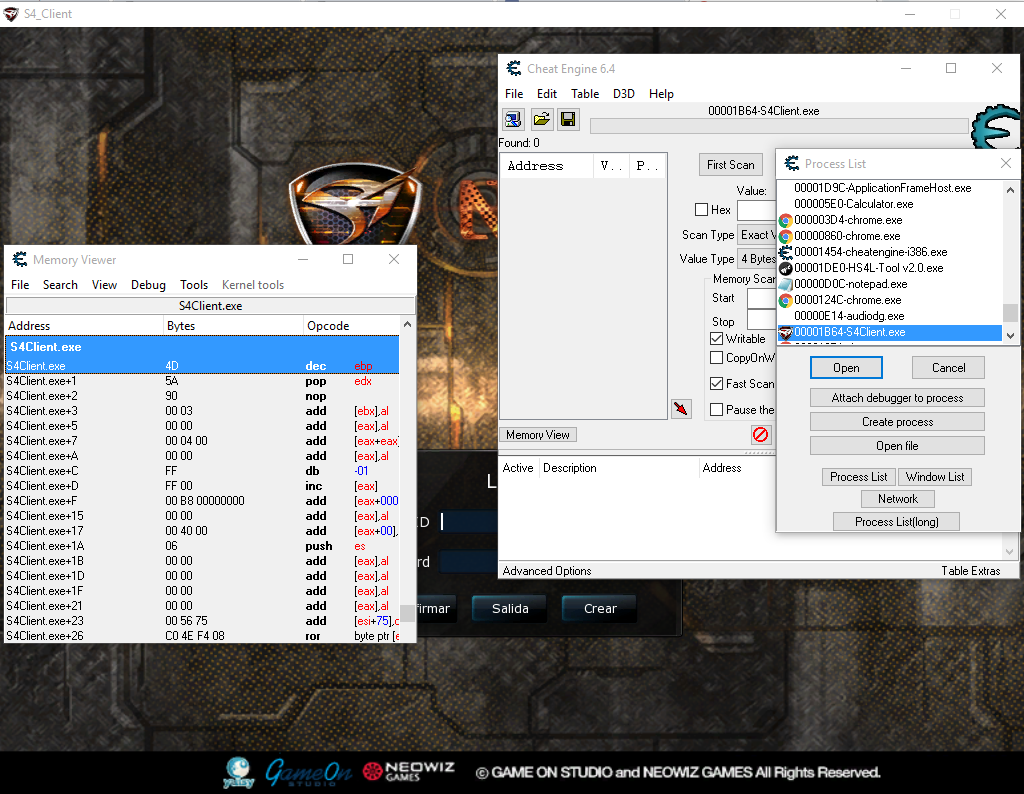Open Cheat Engine D3D menu
This screenshot has width=1024, height=794.
[x=624, y=93]
